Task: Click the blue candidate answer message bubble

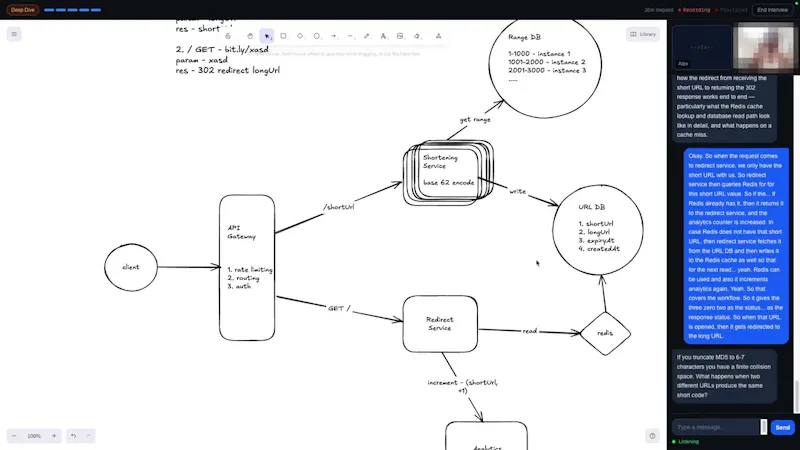Action: point(736,246)
